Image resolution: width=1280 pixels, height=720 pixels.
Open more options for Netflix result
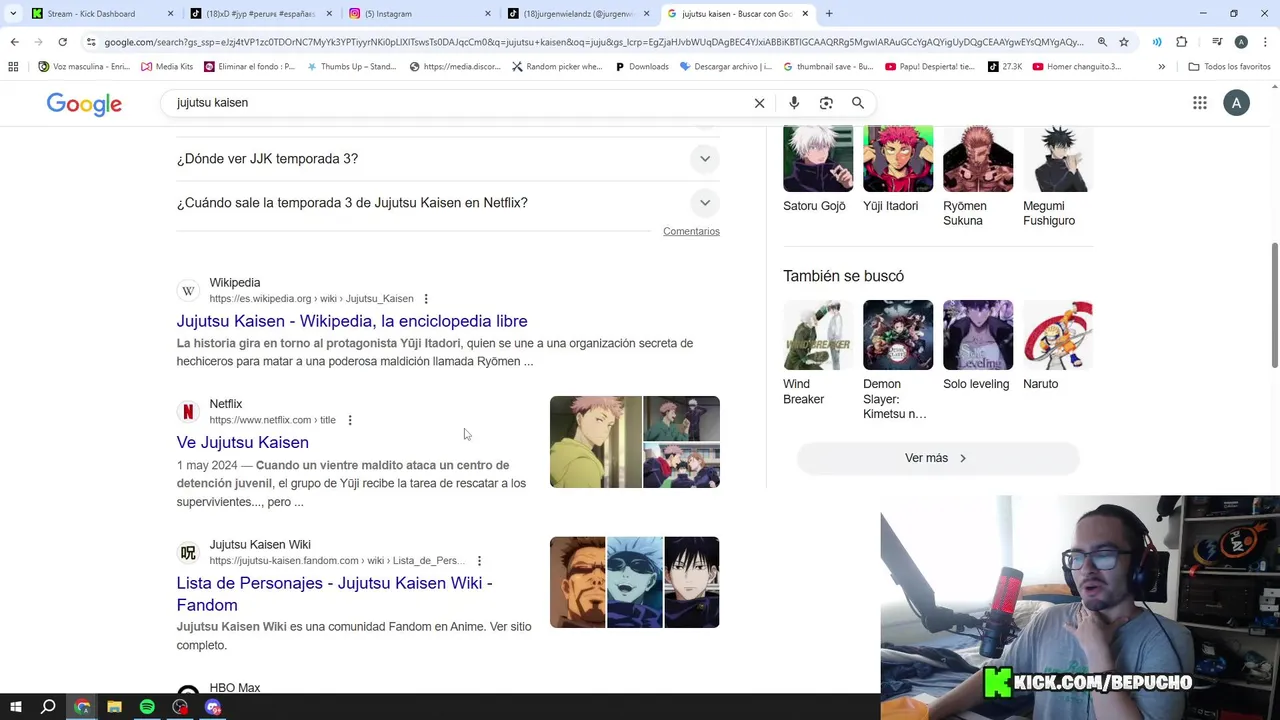point(350,420)
